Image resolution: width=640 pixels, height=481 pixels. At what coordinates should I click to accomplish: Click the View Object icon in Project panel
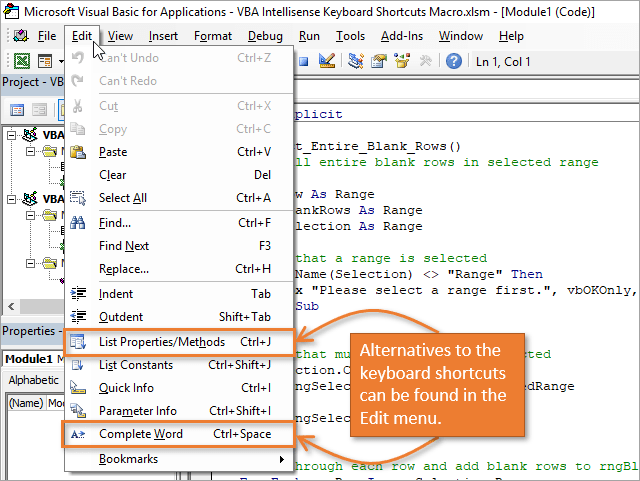tap(39, 109)
